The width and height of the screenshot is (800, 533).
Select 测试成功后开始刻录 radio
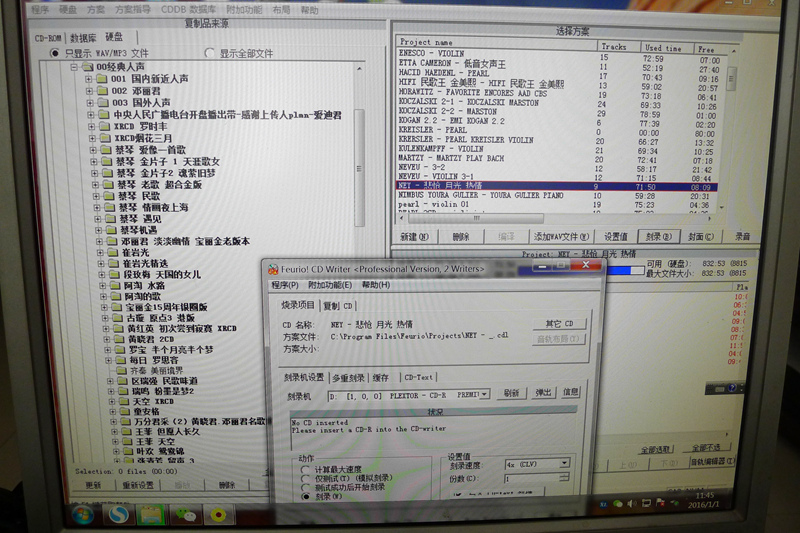click(305, 487)
